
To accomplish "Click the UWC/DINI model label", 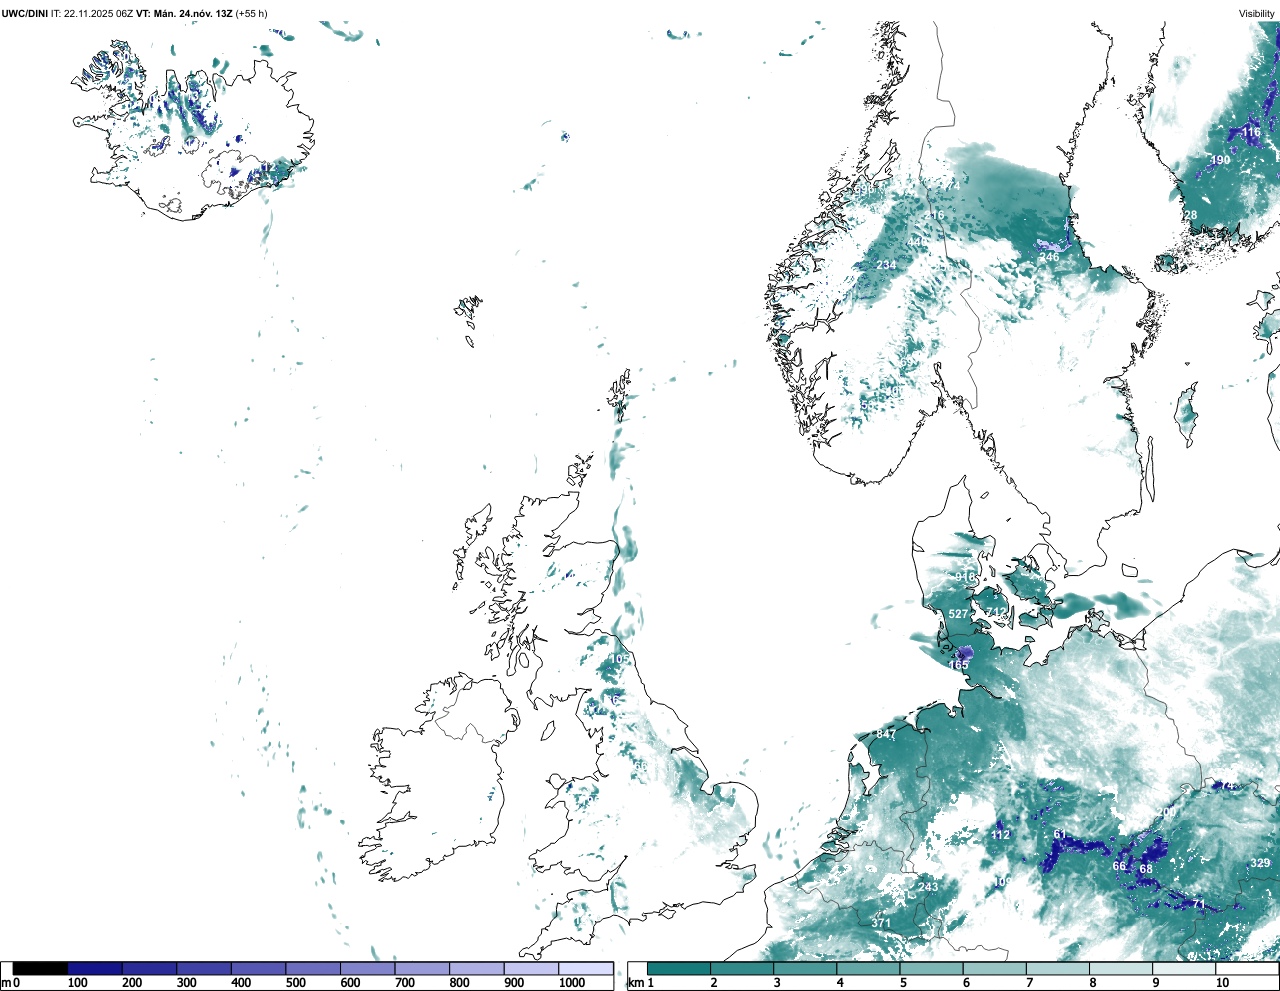I will [x=24, y=13].
